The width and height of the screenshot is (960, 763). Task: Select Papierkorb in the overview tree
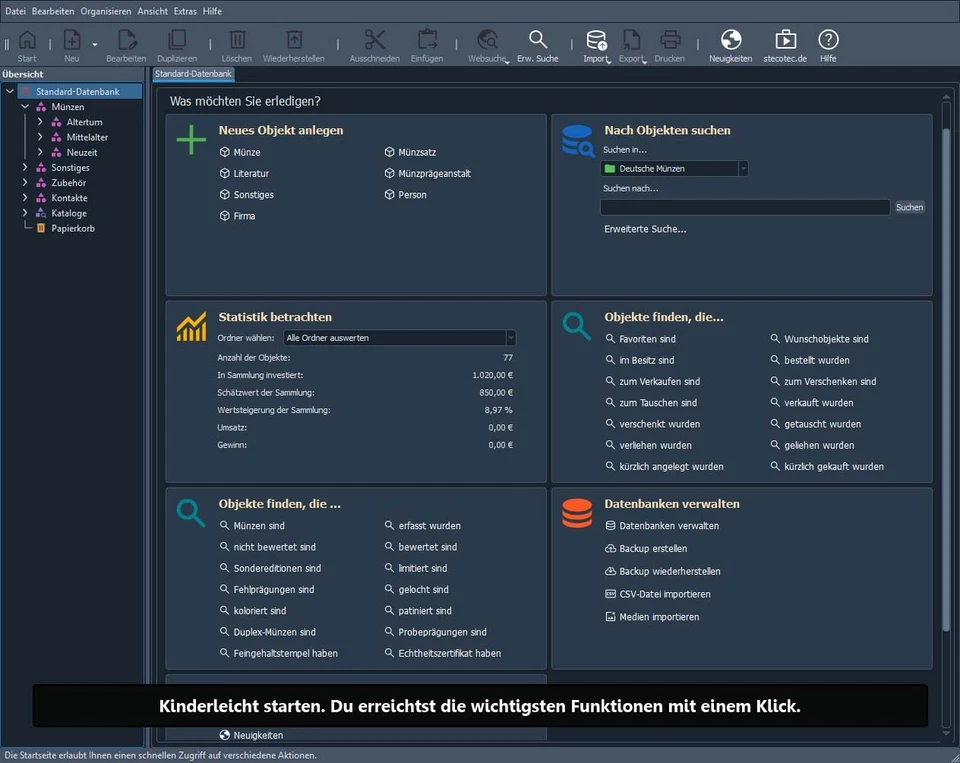tap(73, 228)
